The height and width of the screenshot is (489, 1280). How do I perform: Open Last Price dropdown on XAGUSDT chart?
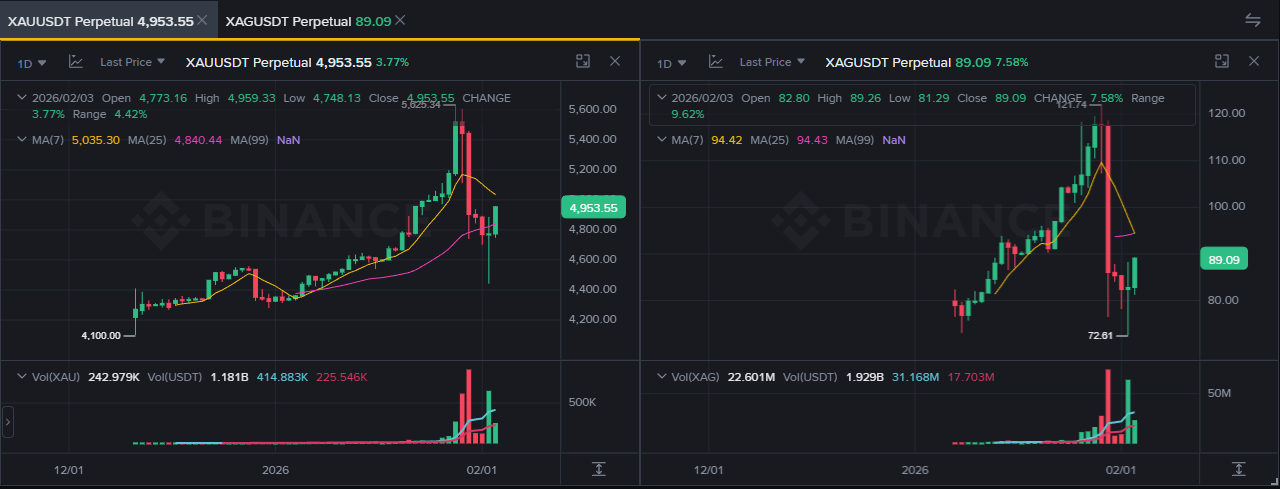[x=772, y=62]
